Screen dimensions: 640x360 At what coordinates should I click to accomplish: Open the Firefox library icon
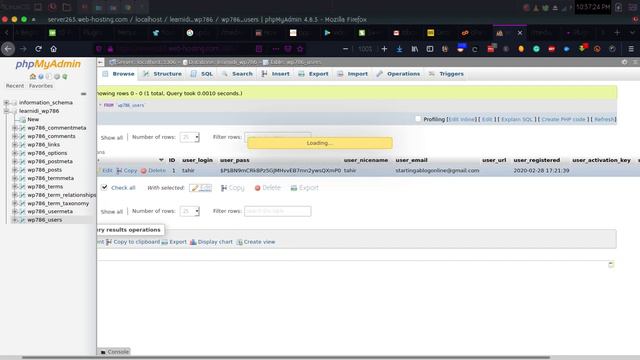pos(415,49)
